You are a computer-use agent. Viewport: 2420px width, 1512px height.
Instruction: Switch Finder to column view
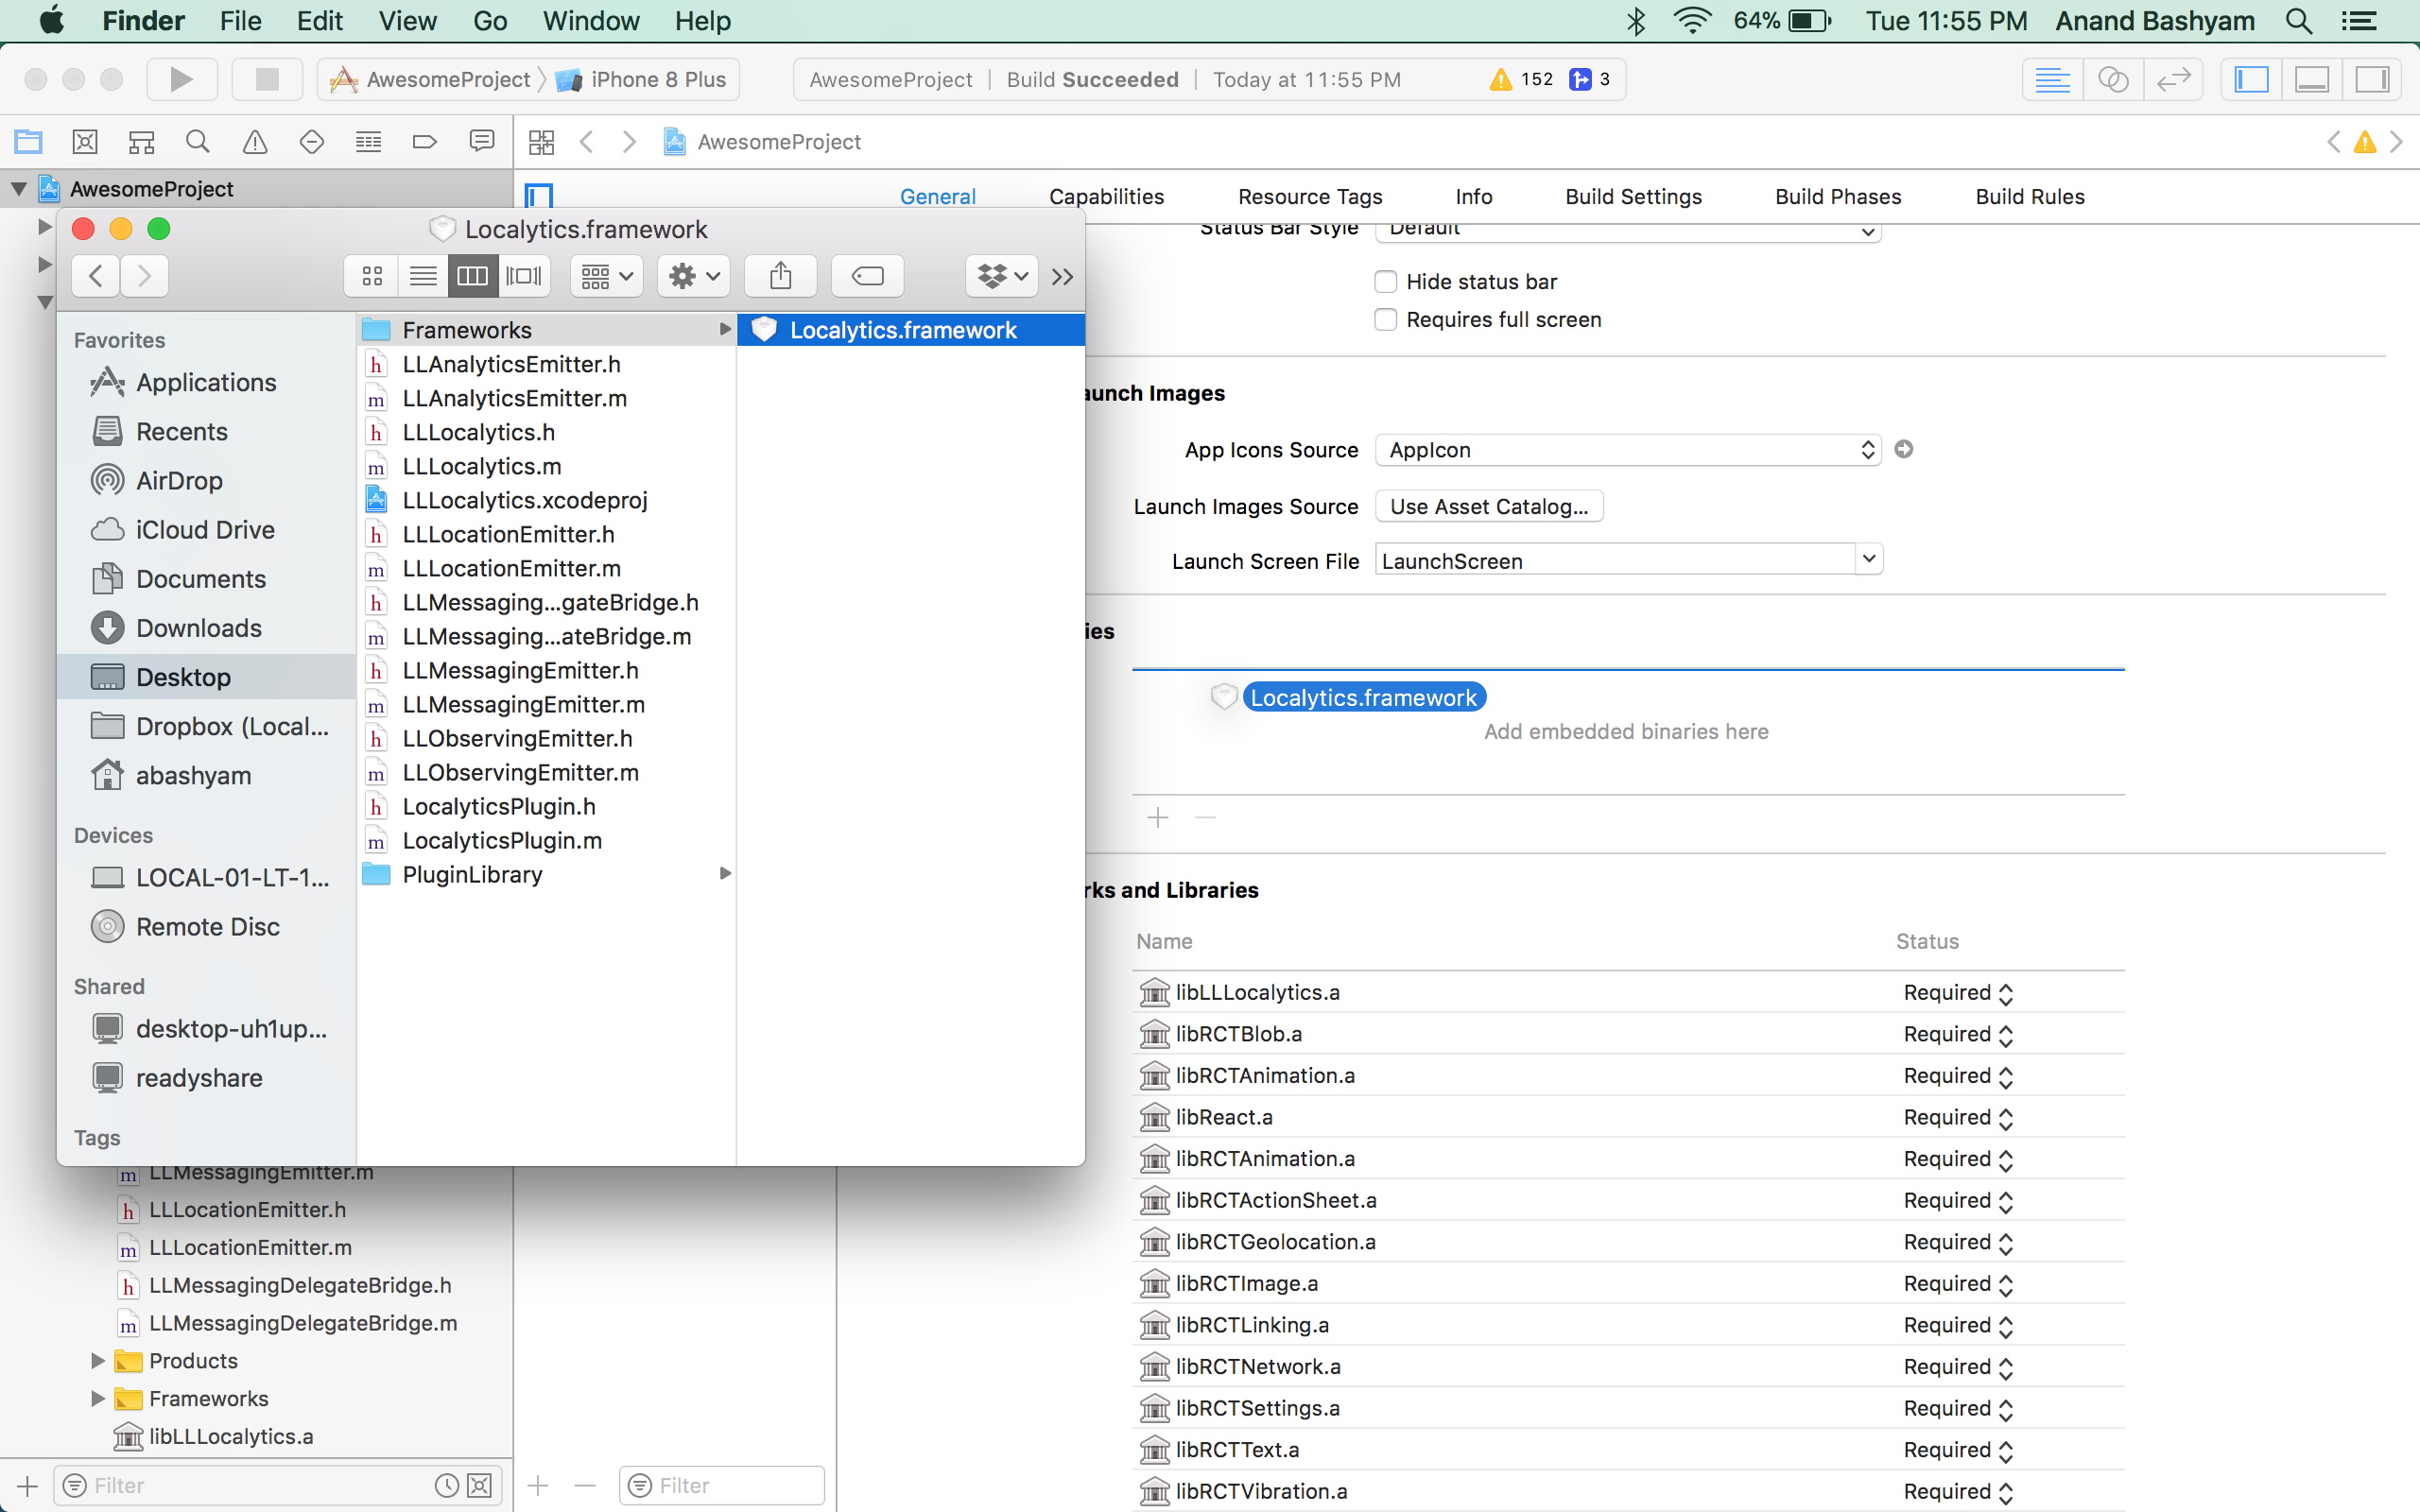click(473, 276)
